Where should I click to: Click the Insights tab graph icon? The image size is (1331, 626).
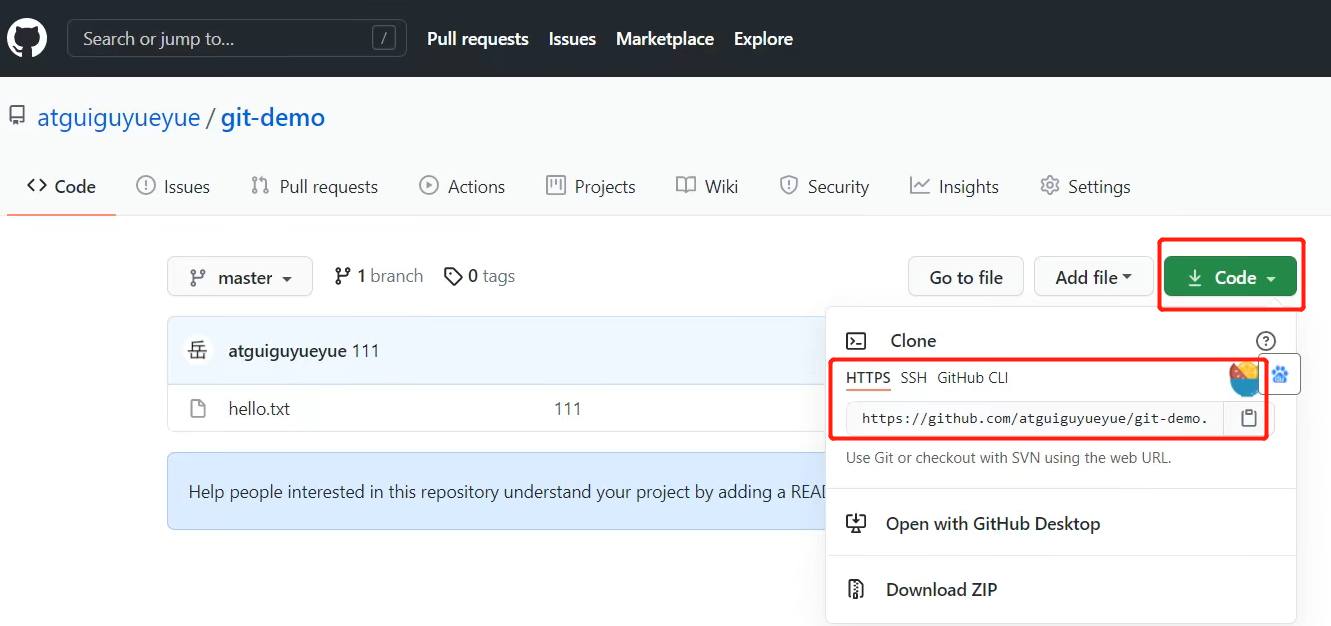coord(920,185)
